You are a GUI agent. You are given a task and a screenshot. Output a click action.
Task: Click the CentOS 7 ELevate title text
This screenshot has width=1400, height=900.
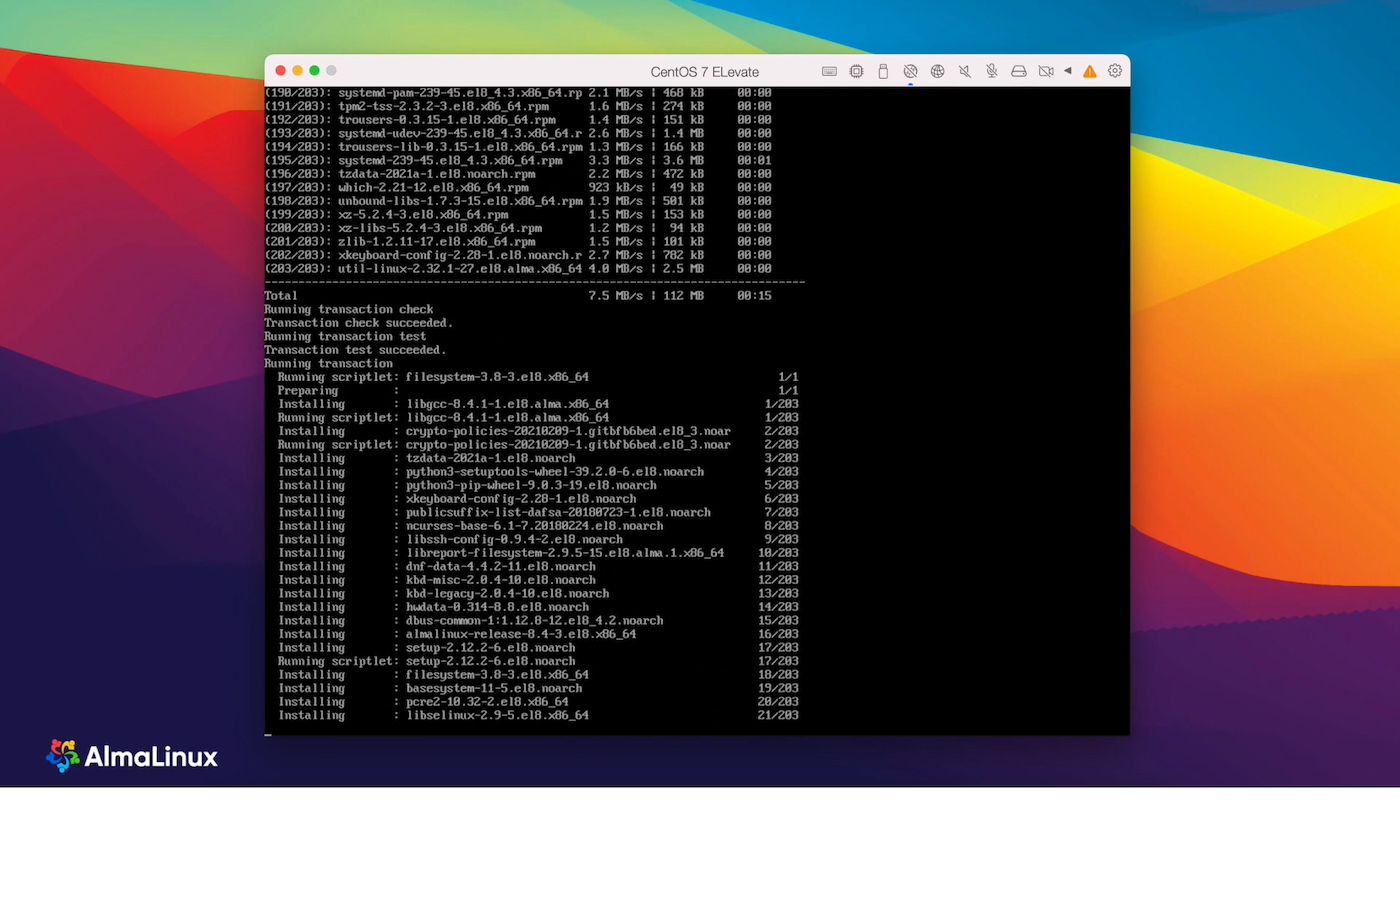click(x=703, y=71)
